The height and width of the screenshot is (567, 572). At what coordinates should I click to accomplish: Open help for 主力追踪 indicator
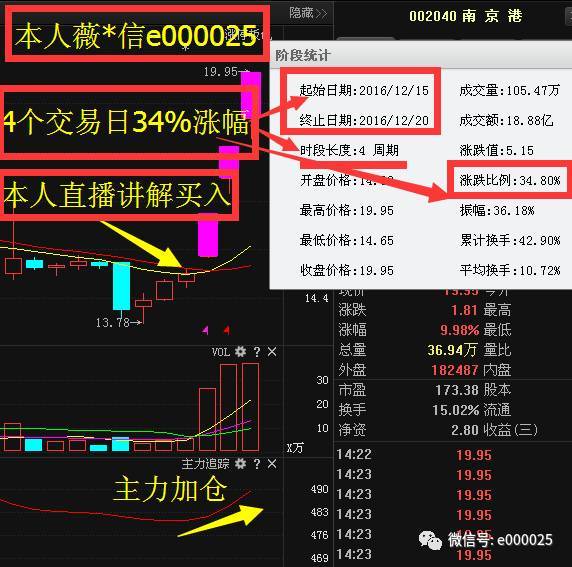tap(257, 464)
